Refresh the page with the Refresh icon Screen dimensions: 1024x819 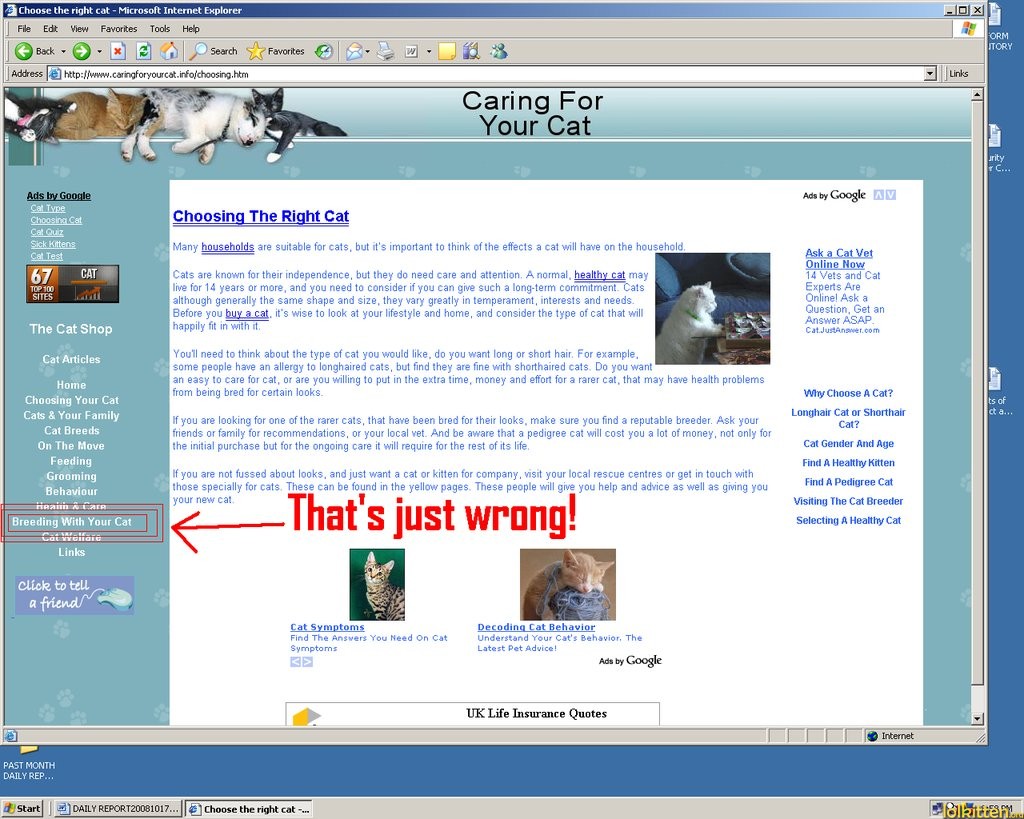click(144, 51)
